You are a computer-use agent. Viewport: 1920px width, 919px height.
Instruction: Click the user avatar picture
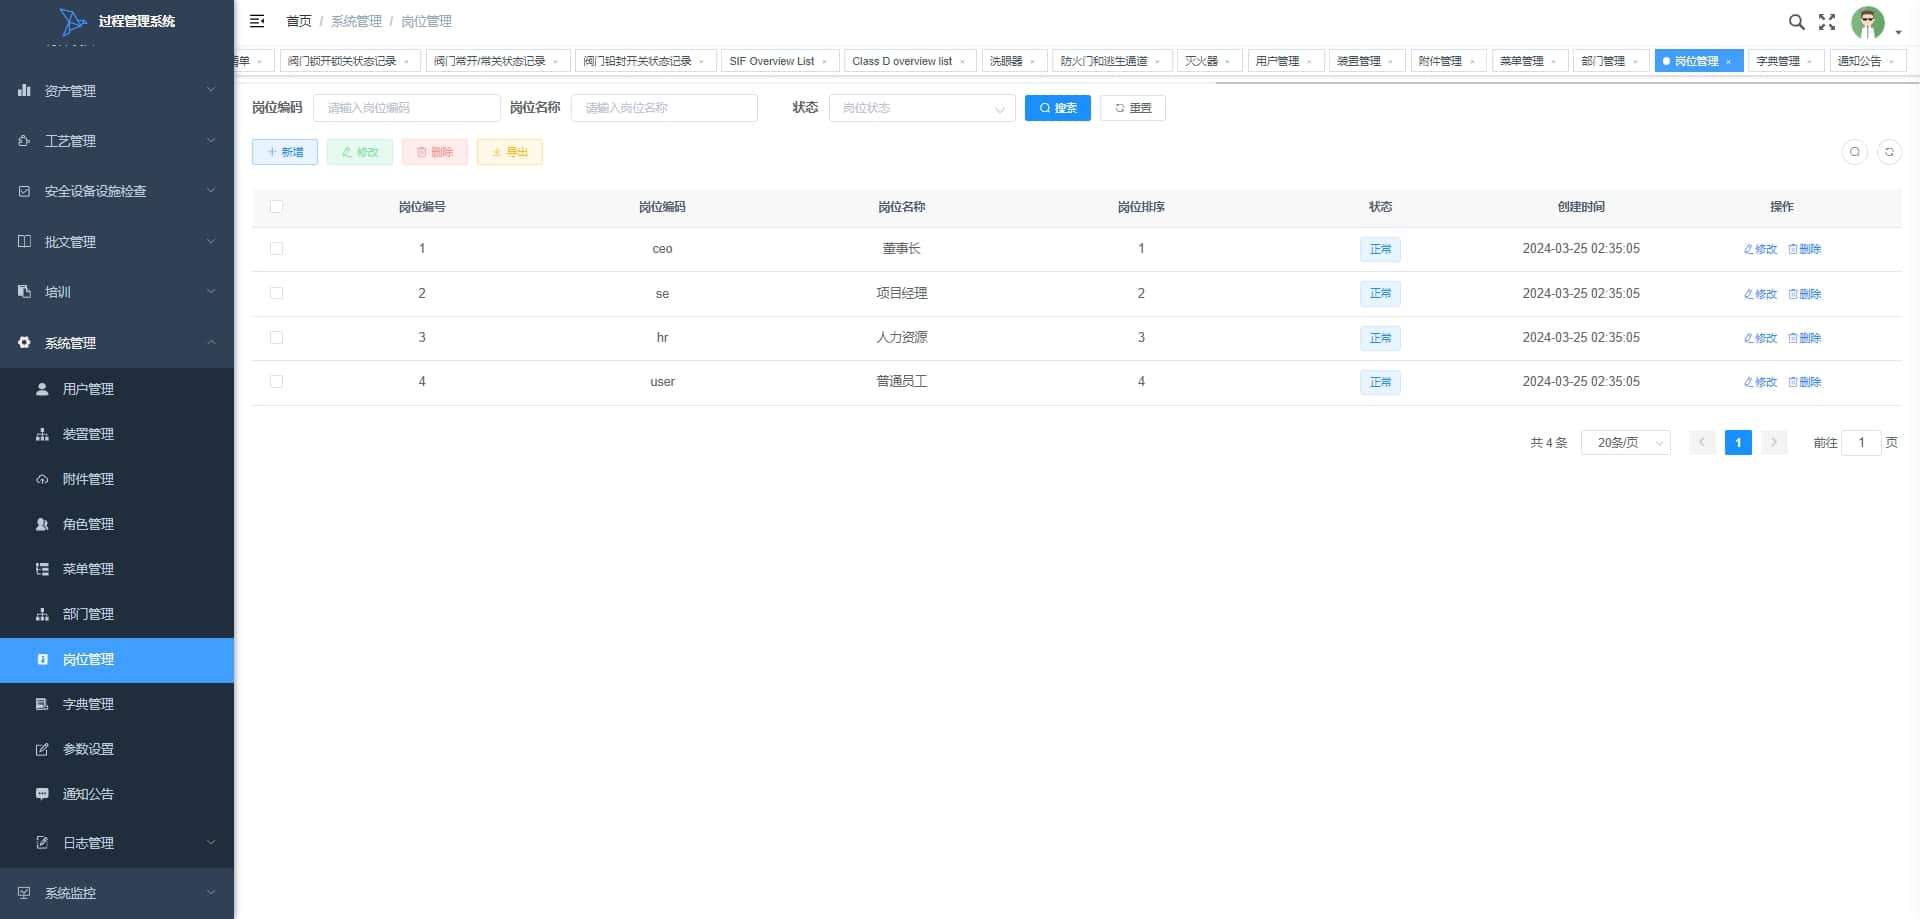(1867, 22)
